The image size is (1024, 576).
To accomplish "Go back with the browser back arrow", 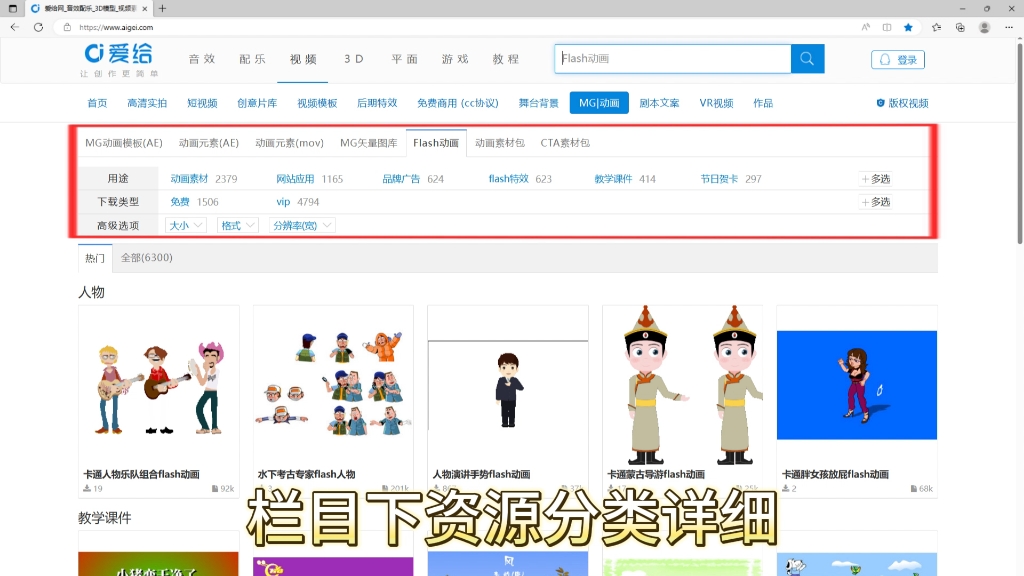I will [x=14, y=27].
